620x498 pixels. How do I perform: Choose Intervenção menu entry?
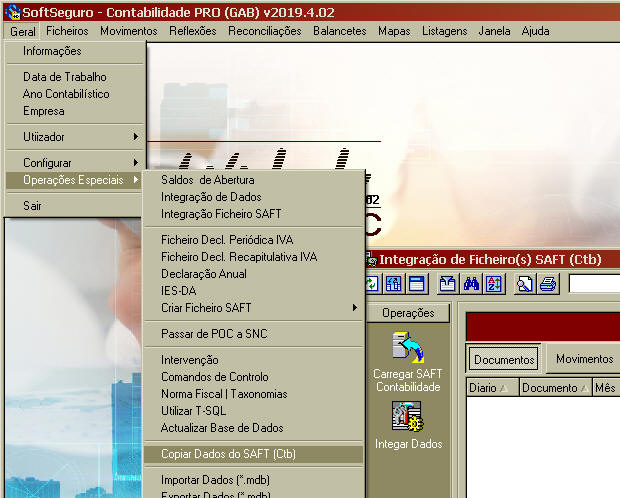click(253, 360)
